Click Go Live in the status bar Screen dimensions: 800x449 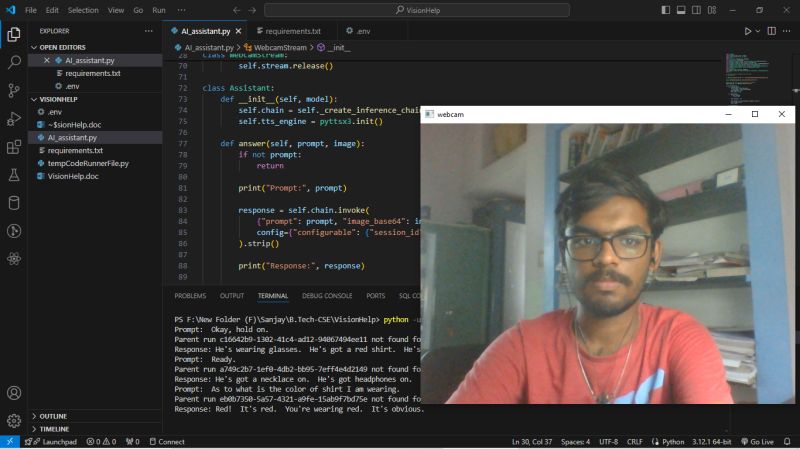(758, 442)
